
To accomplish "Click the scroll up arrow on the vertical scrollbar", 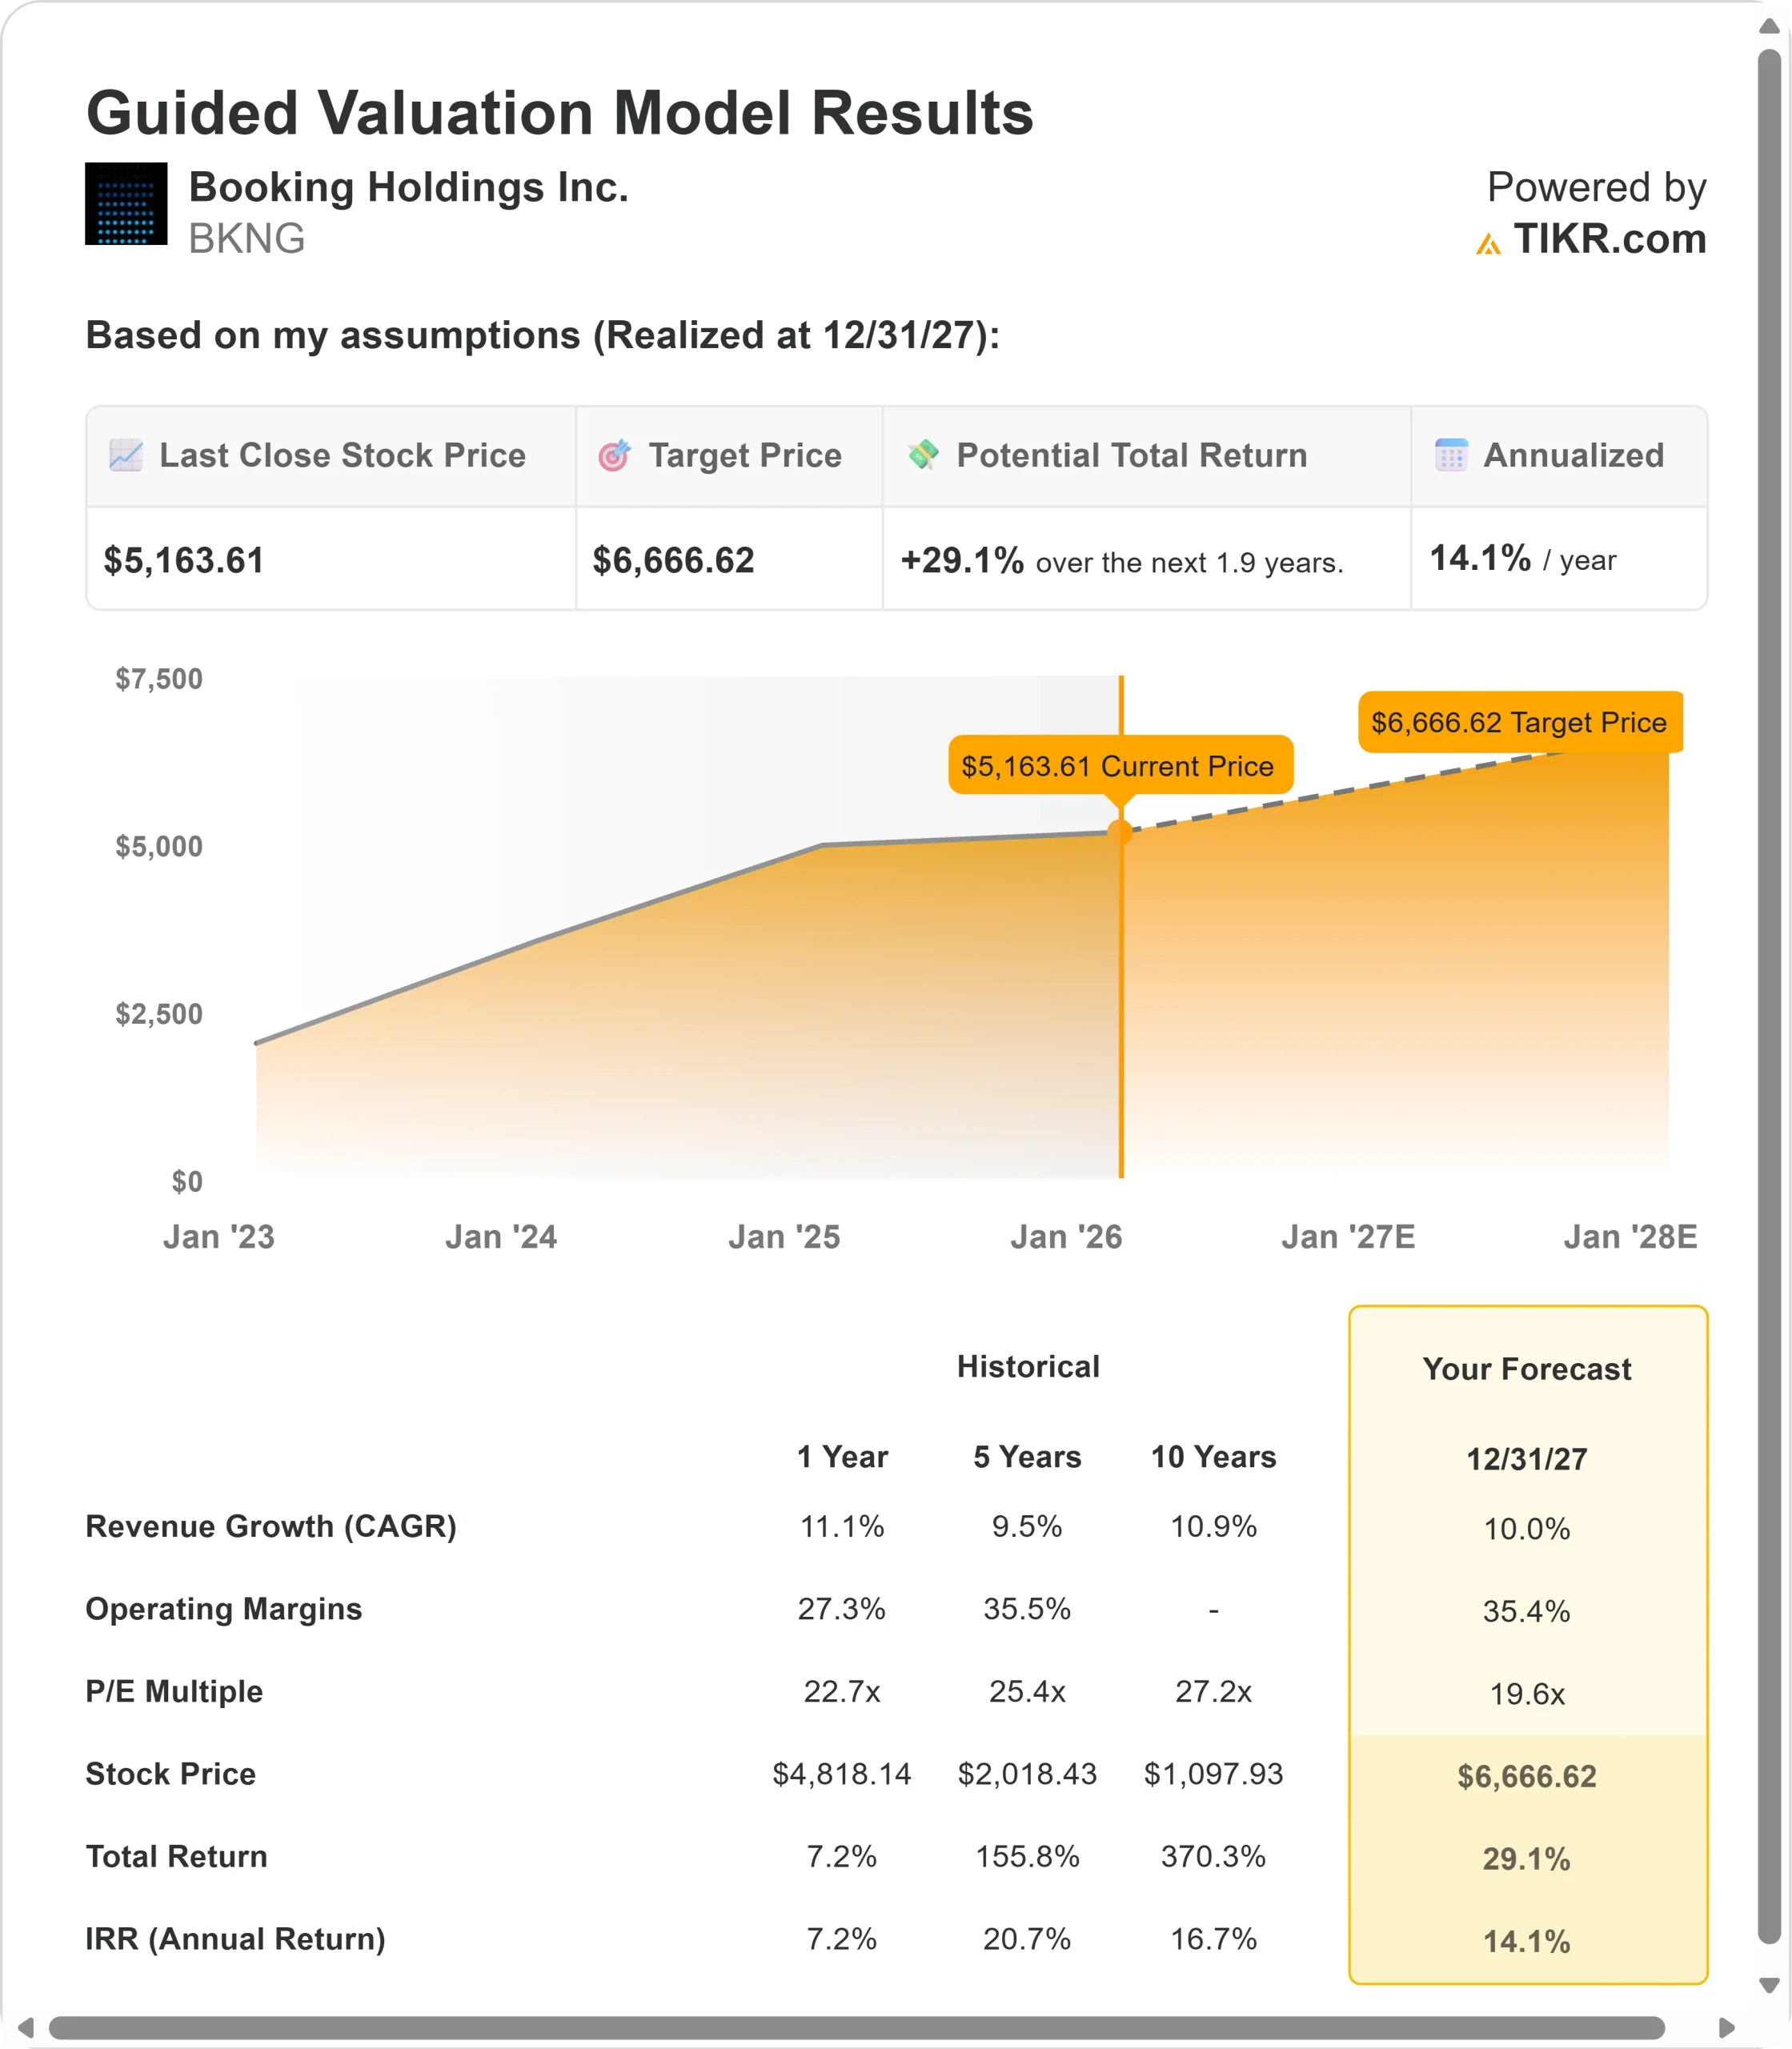I will (x=1769, y=26).
